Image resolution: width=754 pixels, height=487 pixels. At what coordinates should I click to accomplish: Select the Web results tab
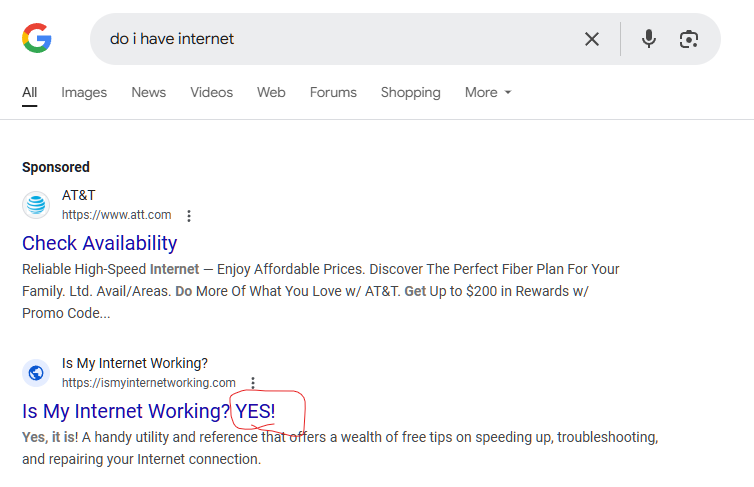point(271,92)
